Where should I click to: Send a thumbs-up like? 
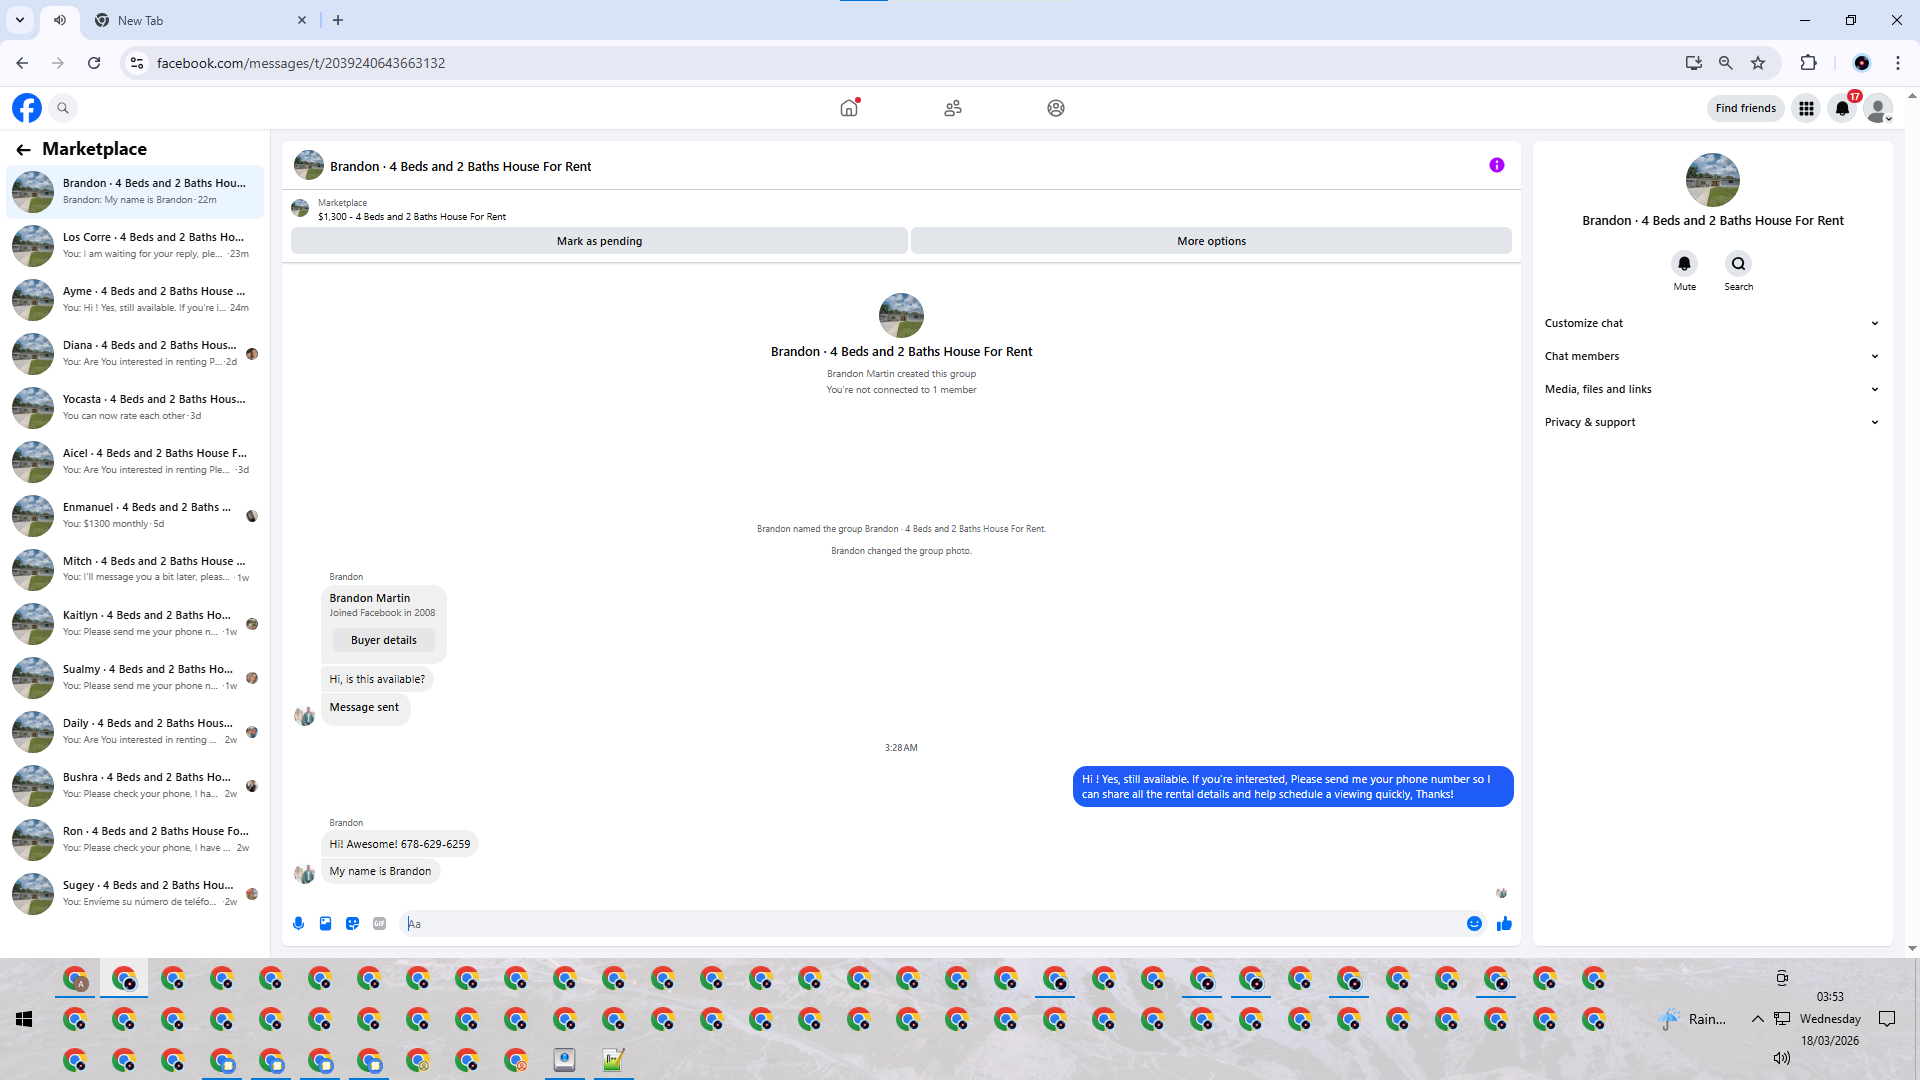tap(1504, 924)
